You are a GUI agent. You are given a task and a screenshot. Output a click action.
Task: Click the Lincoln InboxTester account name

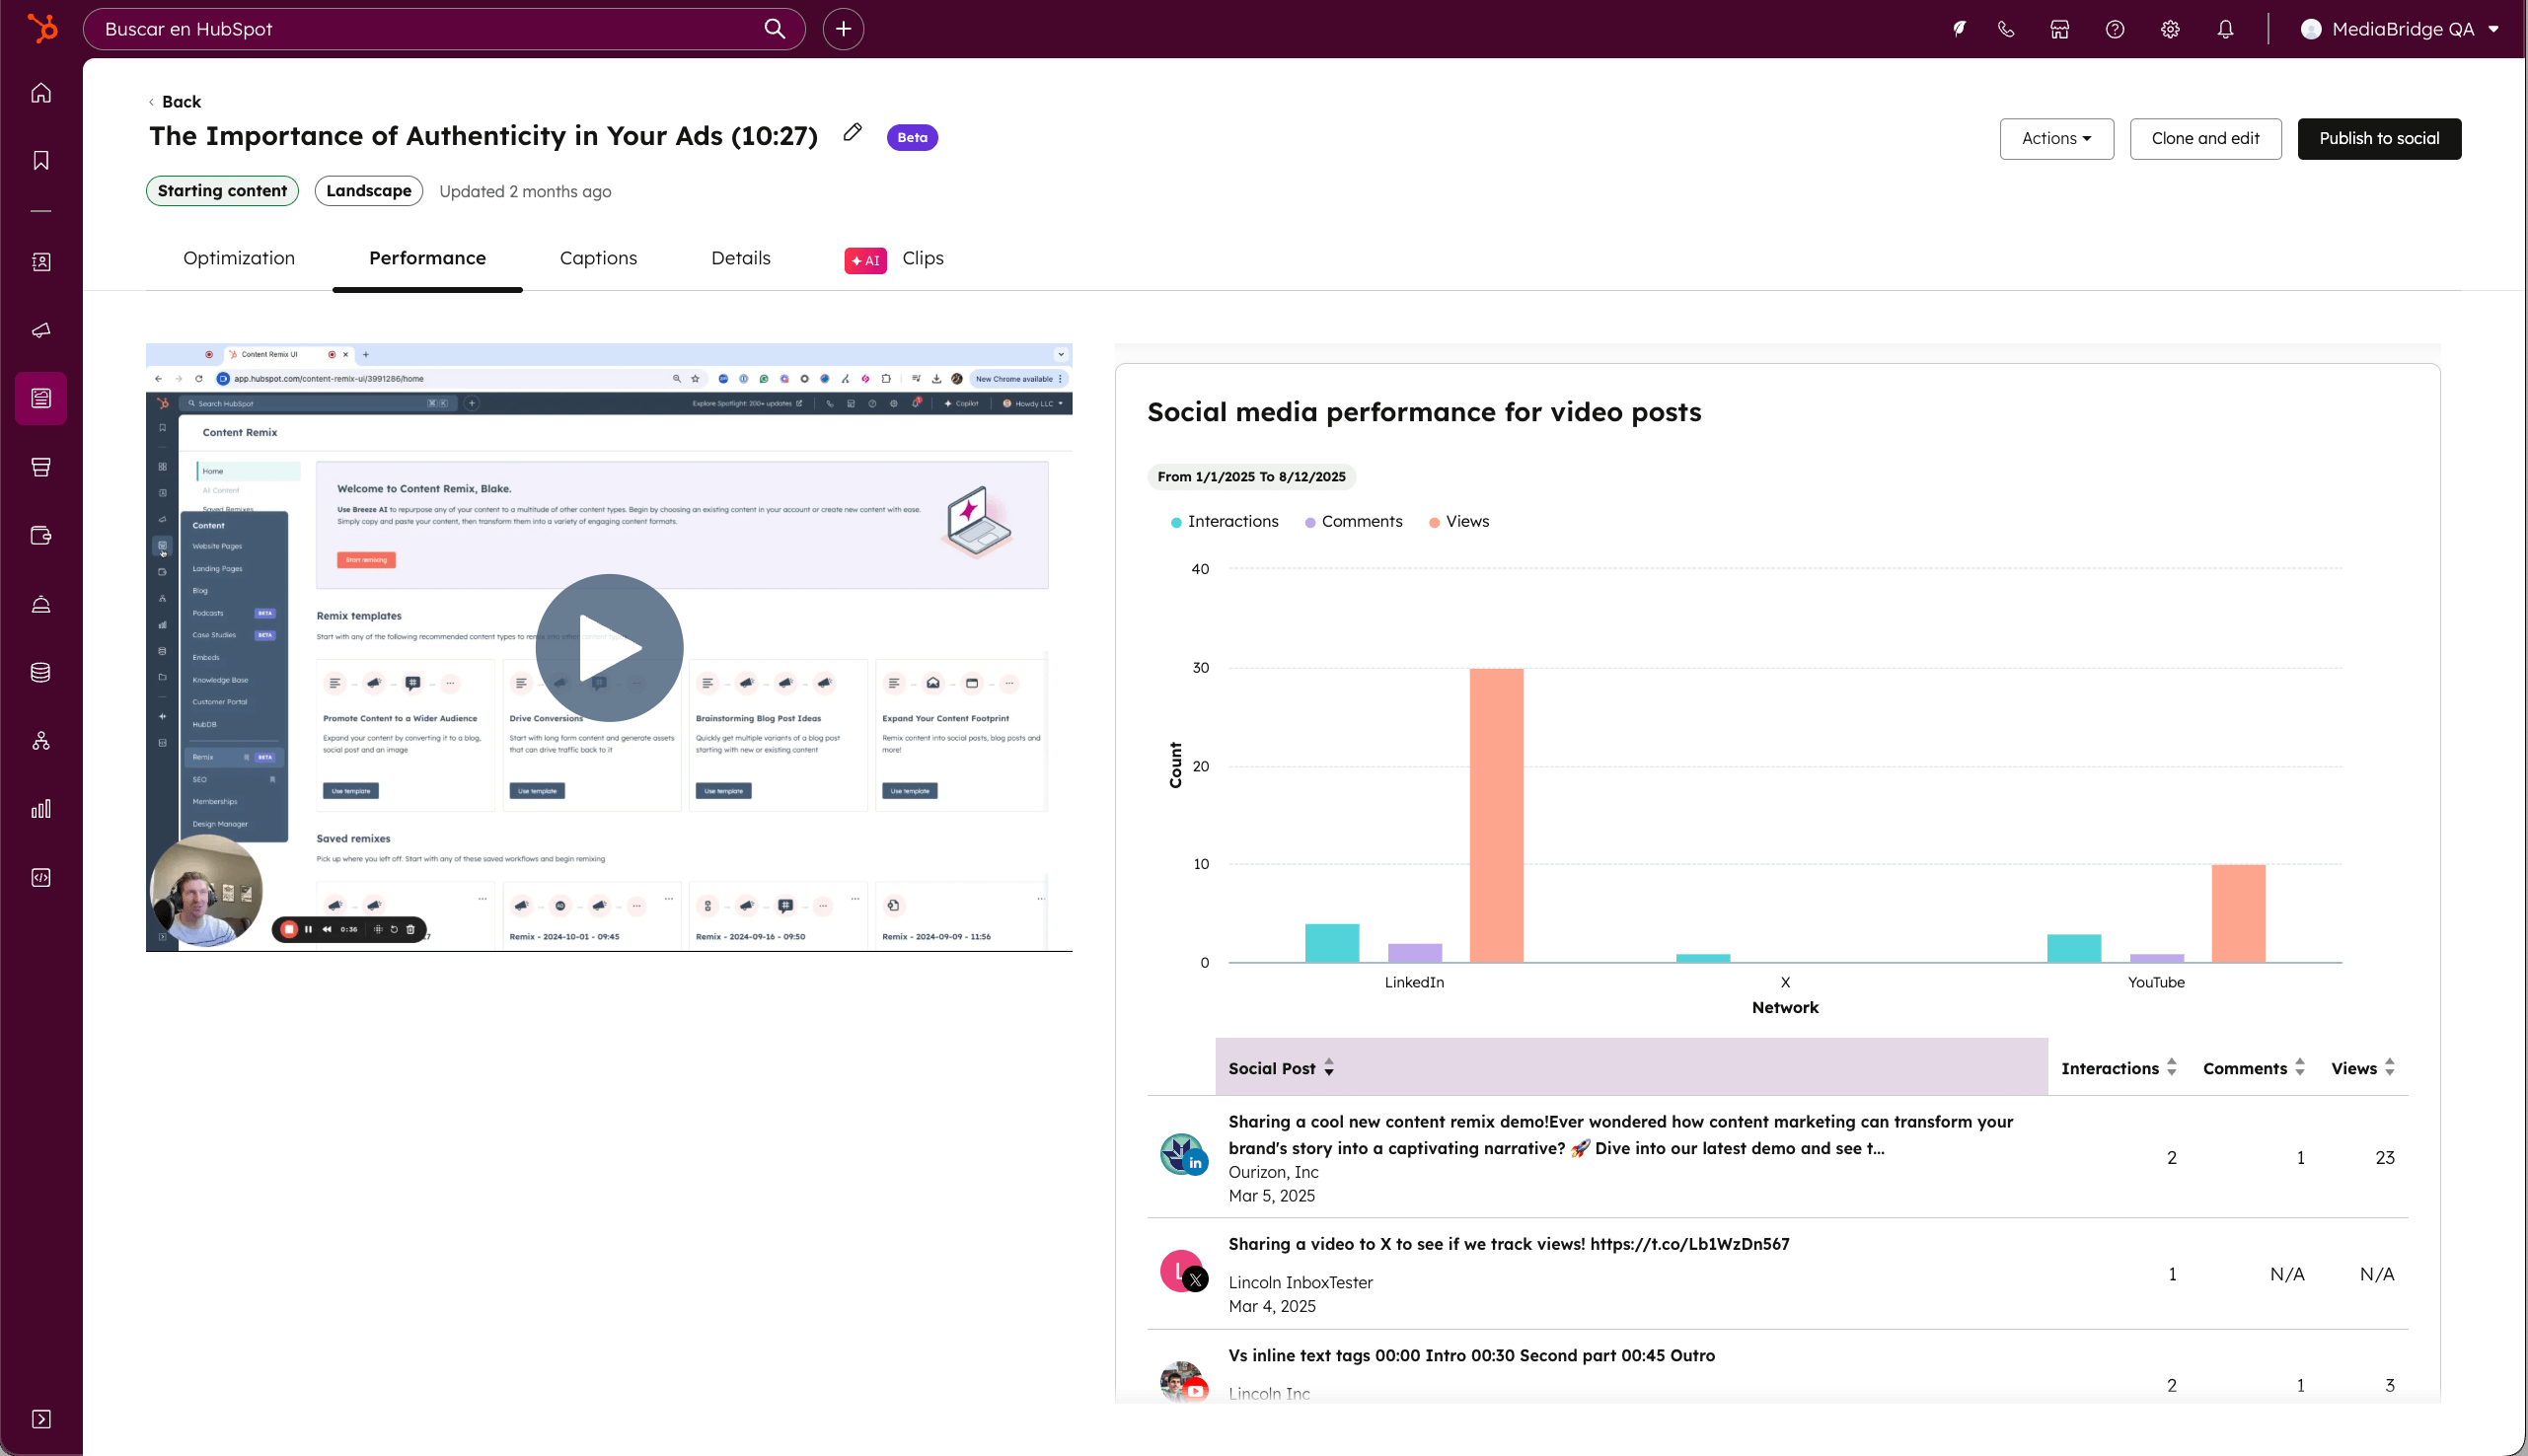coord(1300,1282)
